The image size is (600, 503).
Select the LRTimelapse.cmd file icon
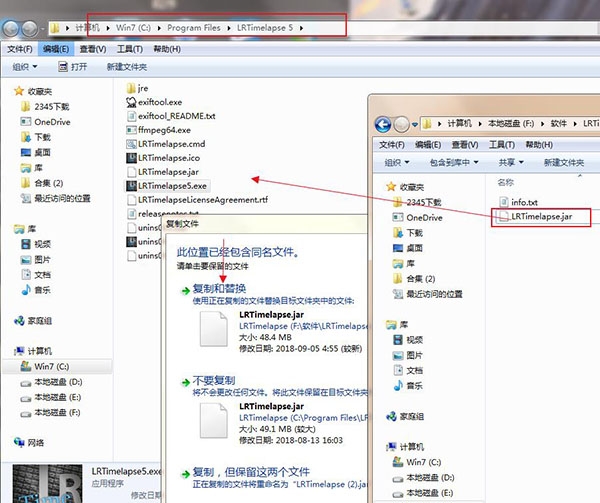[131, 144]
